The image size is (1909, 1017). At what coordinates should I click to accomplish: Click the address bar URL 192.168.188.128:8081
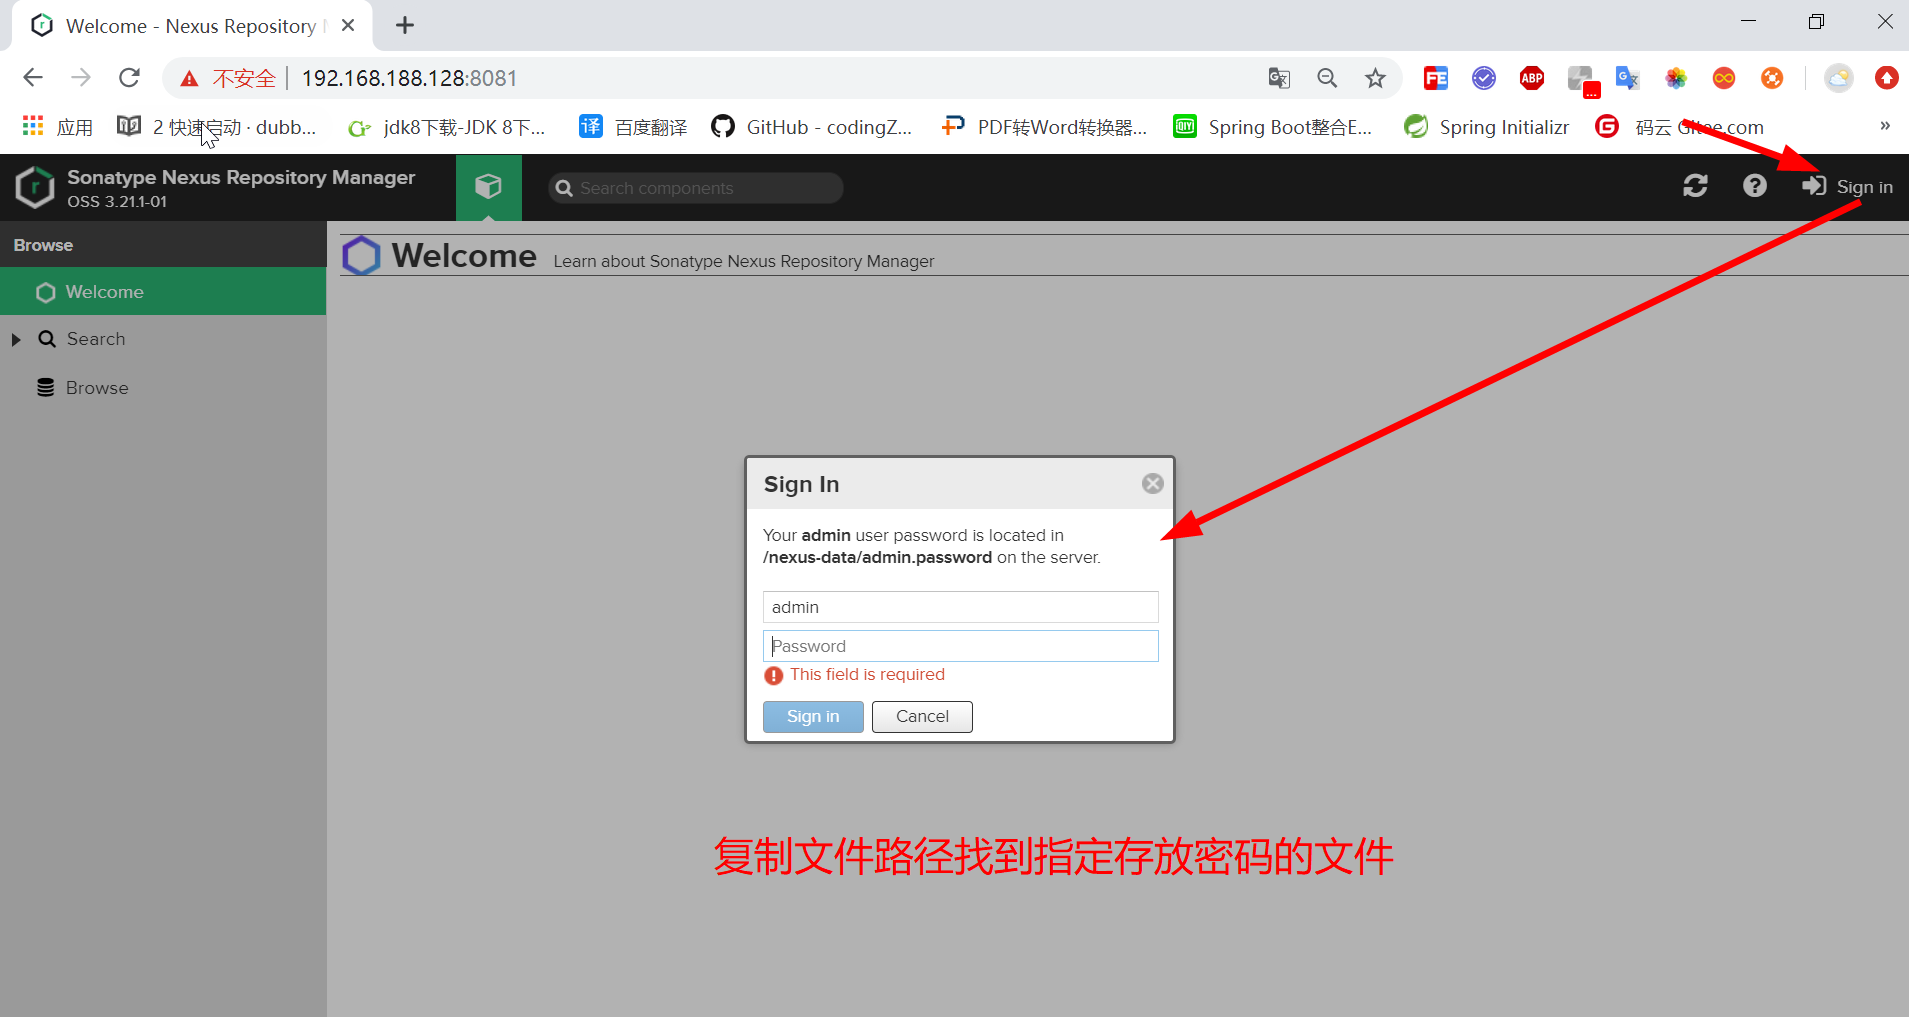pyautogui.click(x=409, y=78)
